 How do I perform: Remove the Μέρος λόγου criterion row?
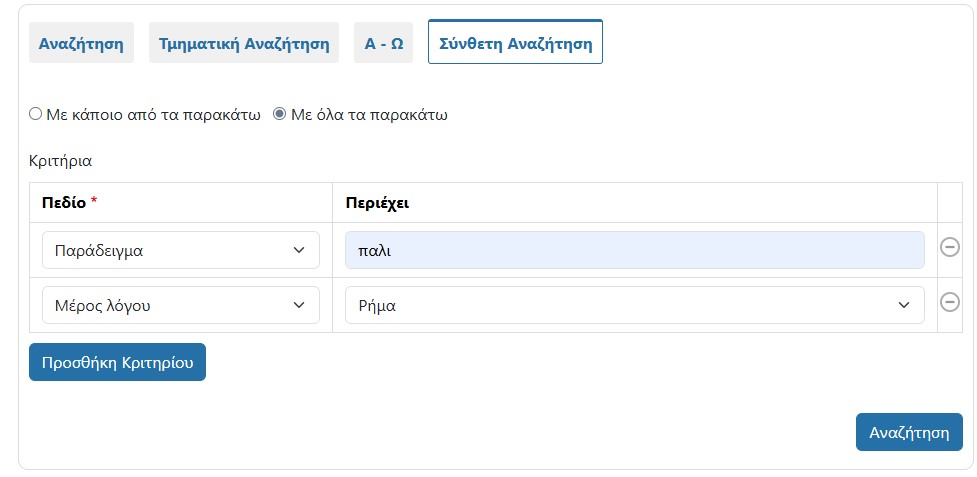click(x=950, y=302)
